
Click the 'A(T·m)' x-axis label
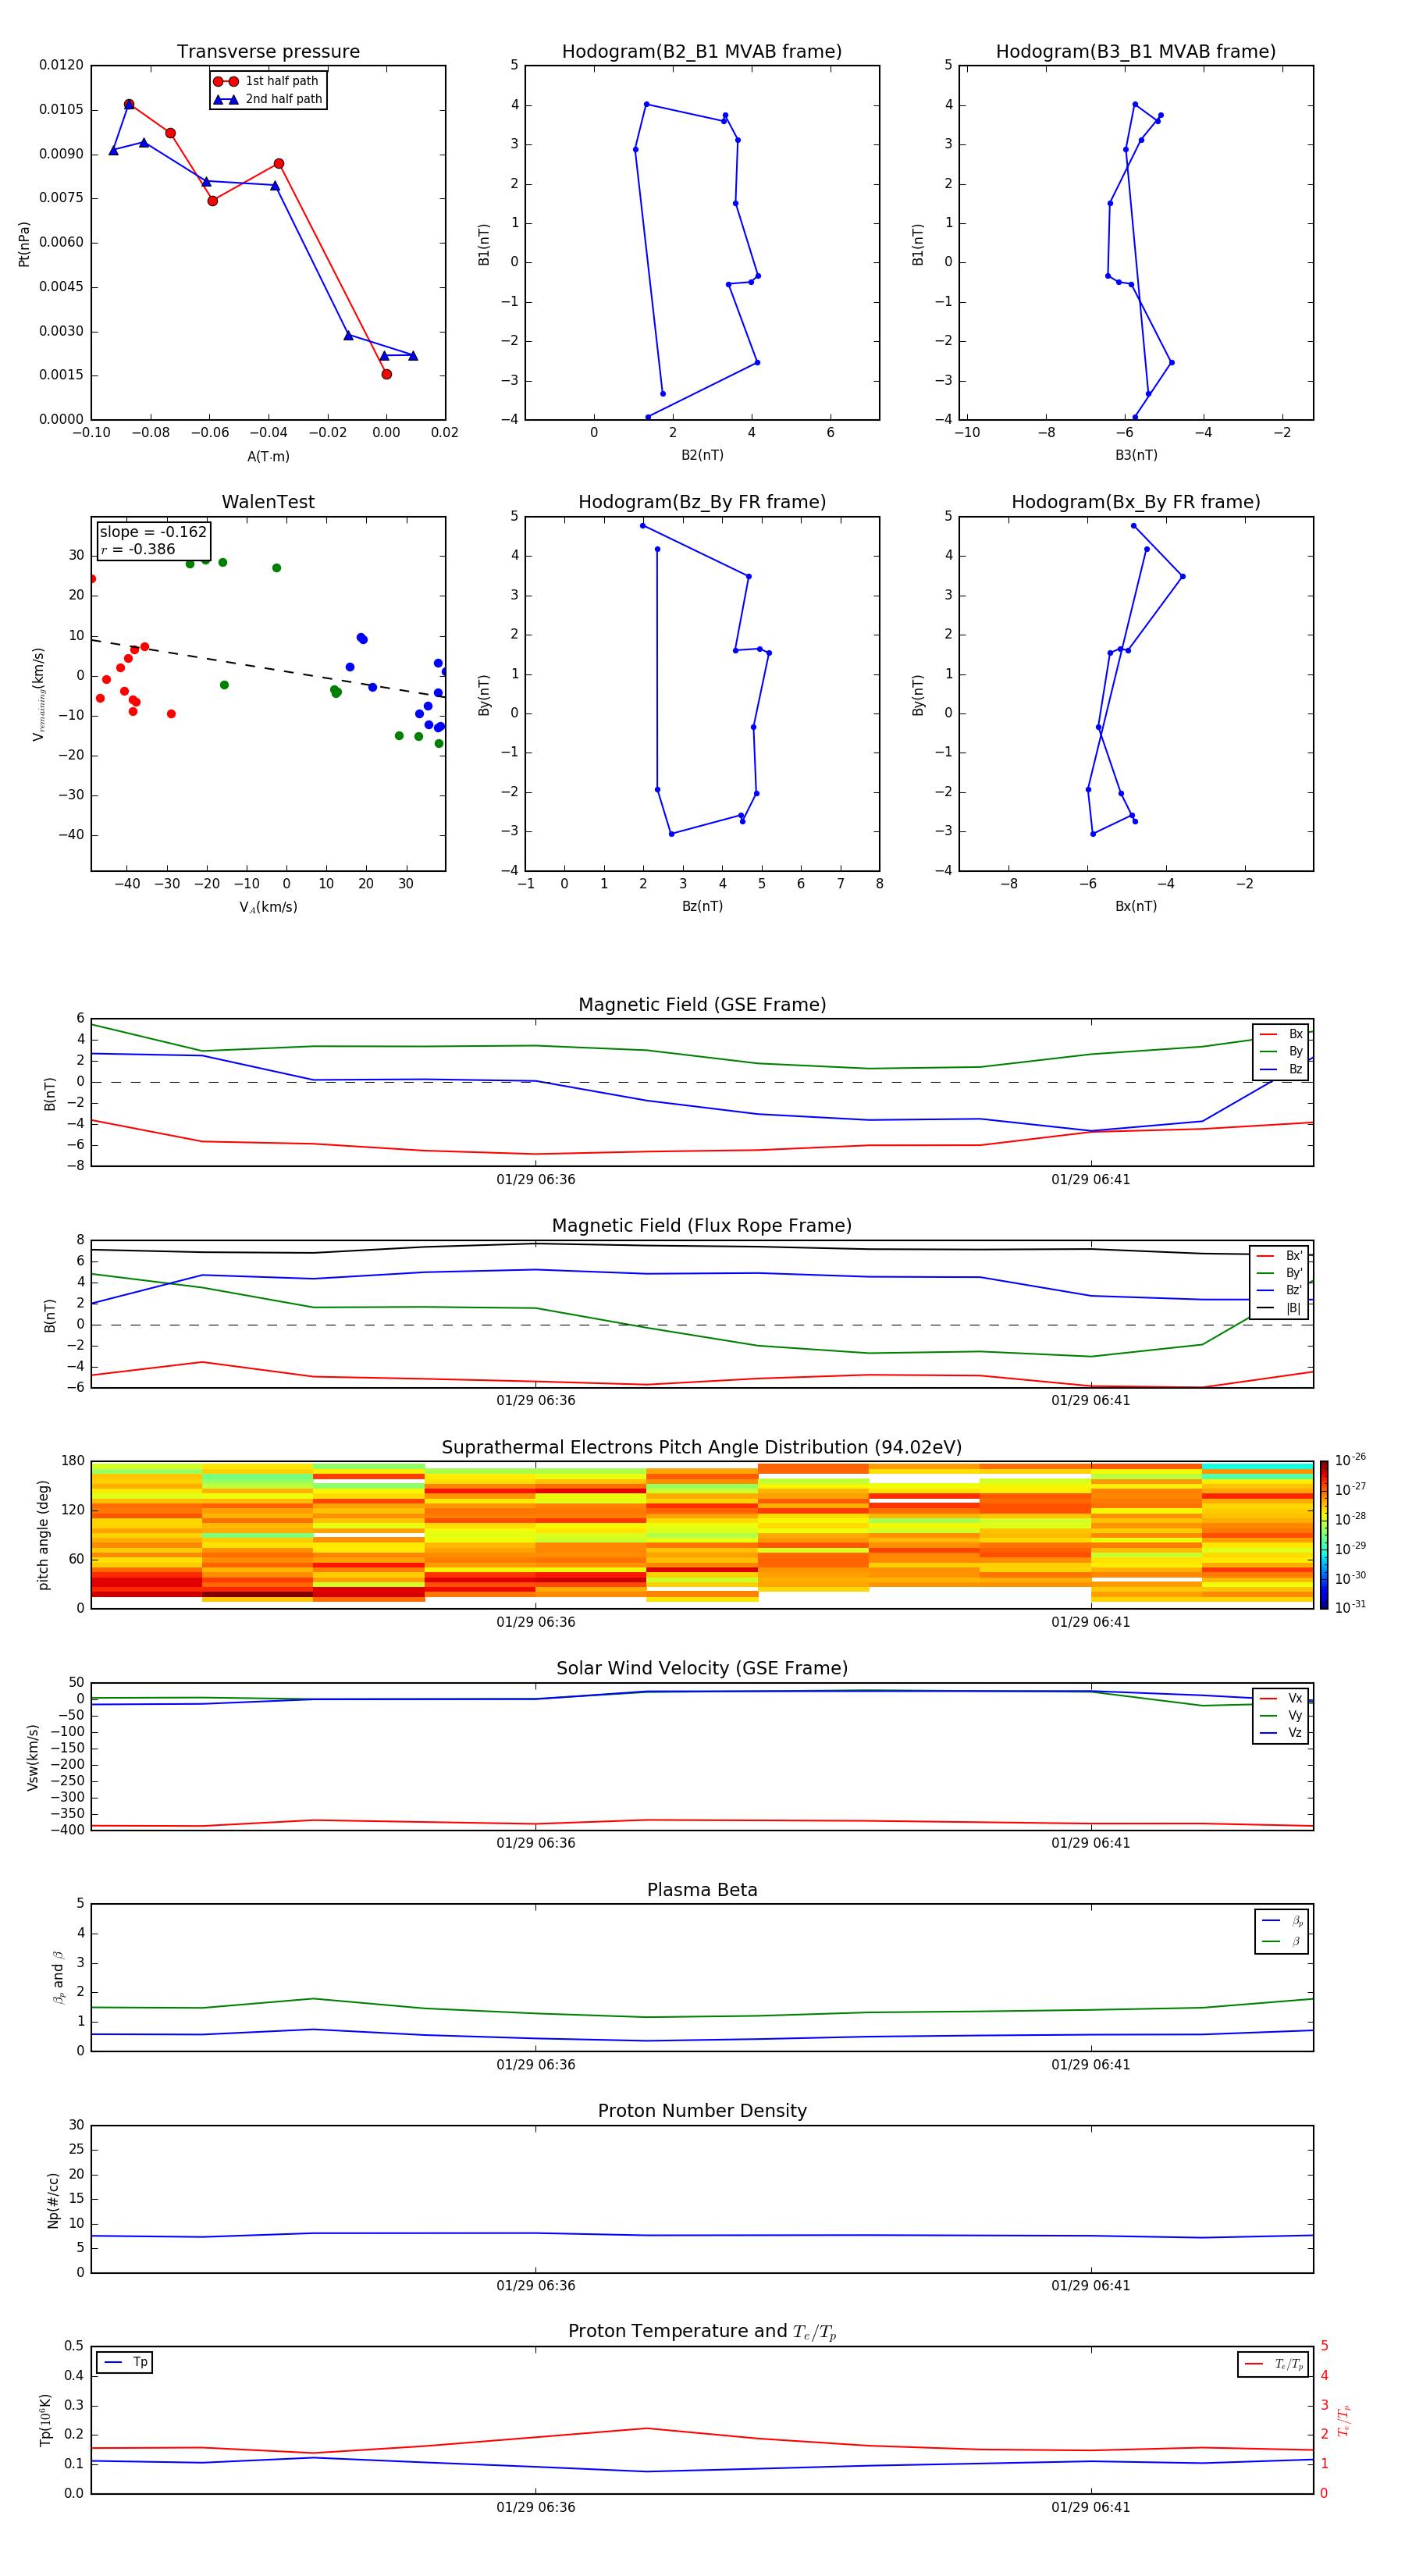268,456
